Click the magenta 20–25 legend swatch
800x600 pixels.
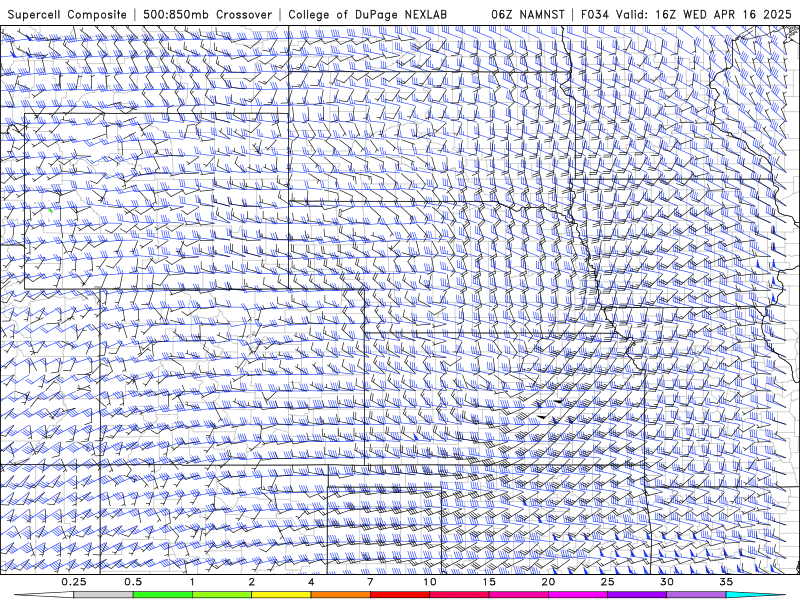[578, 595]
